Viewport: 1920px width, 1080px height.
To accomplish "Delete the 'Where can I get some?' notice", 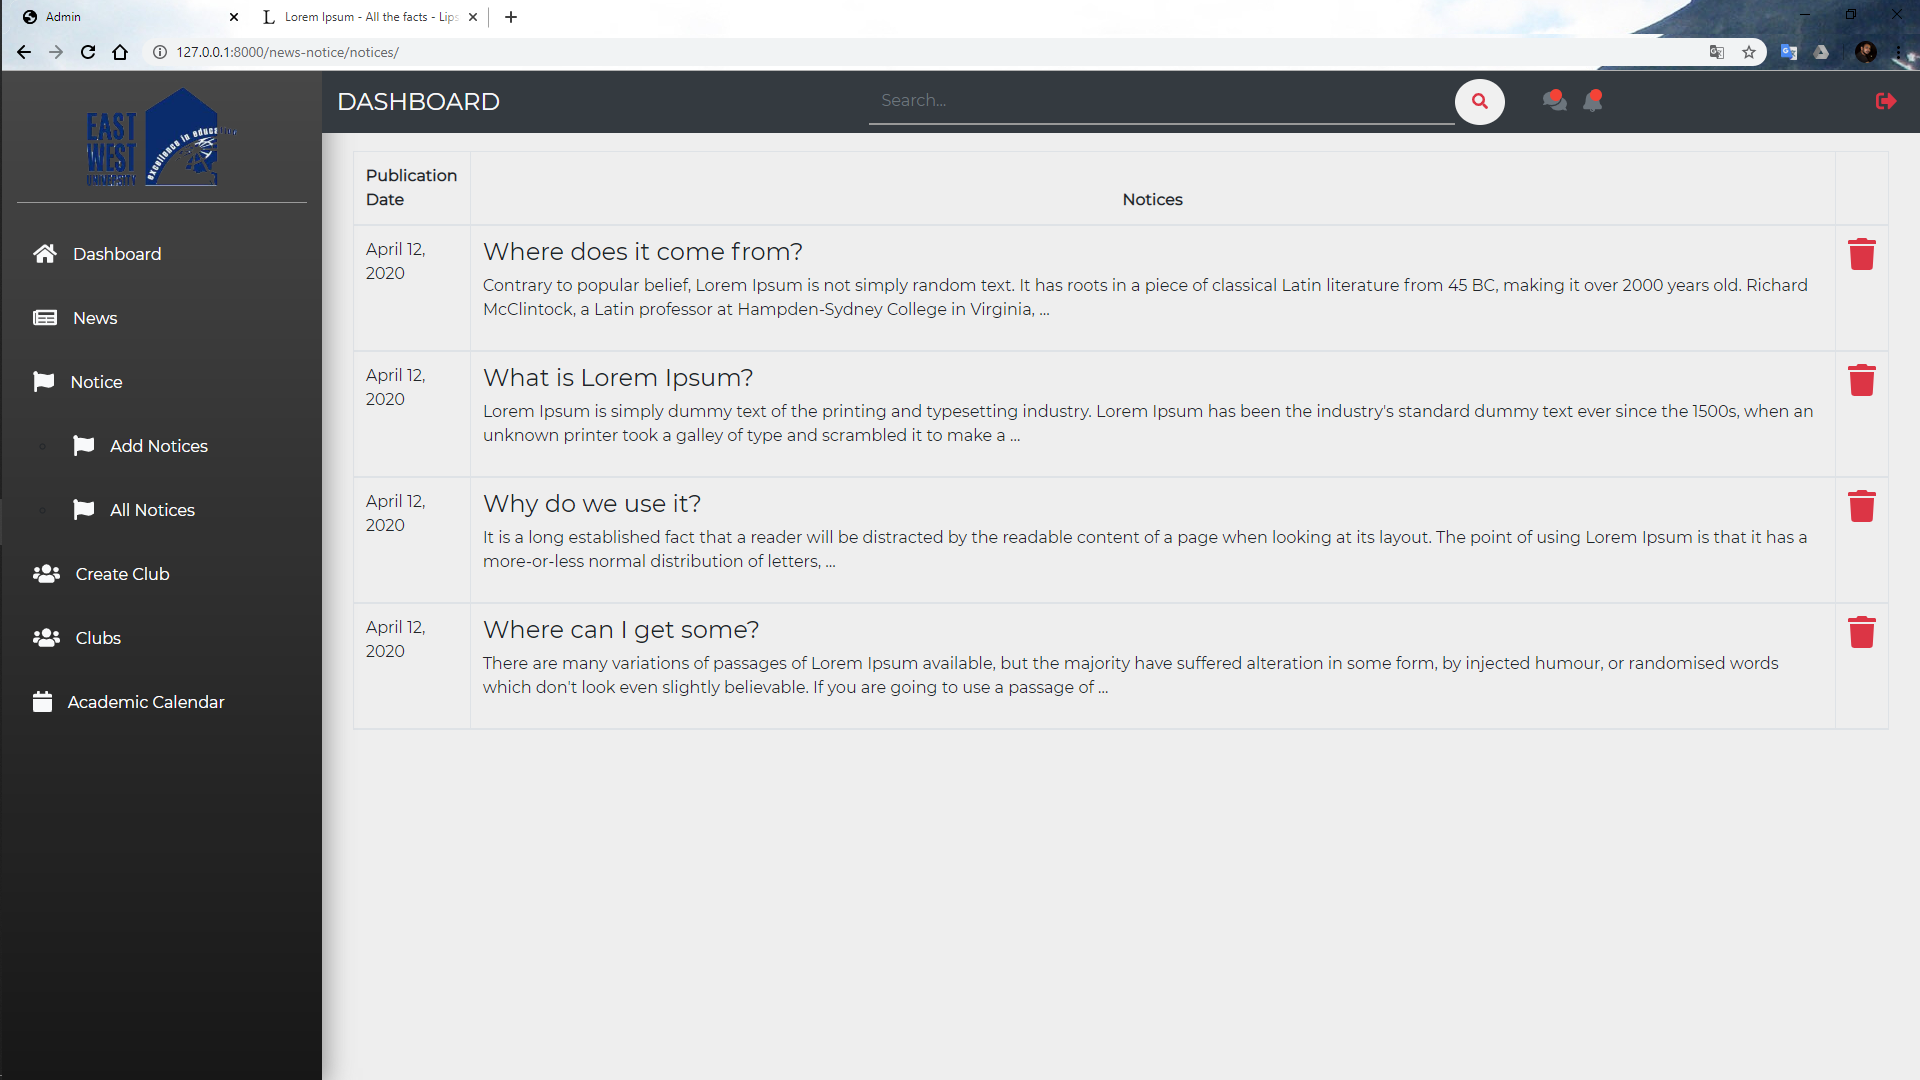I will [x=1861, y=632].
